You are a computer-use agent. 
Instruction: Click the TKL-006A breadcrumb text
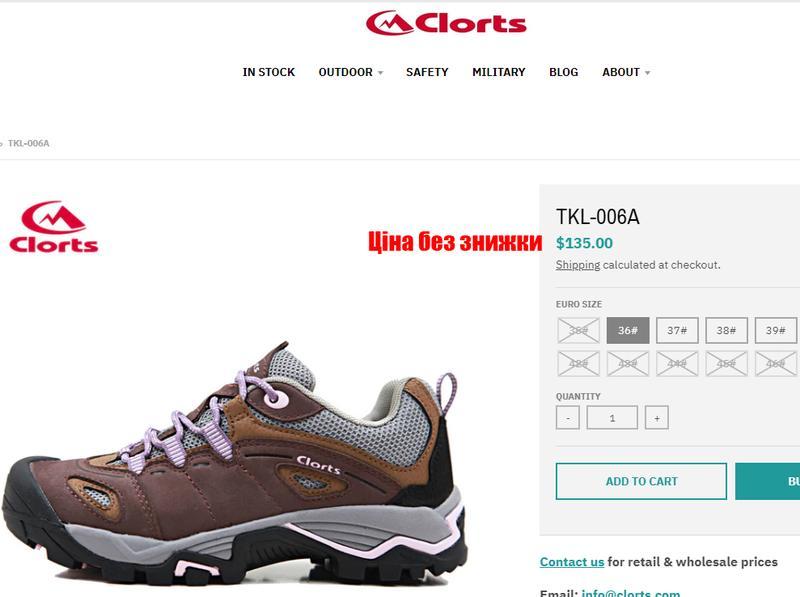(x=29, y=143)
